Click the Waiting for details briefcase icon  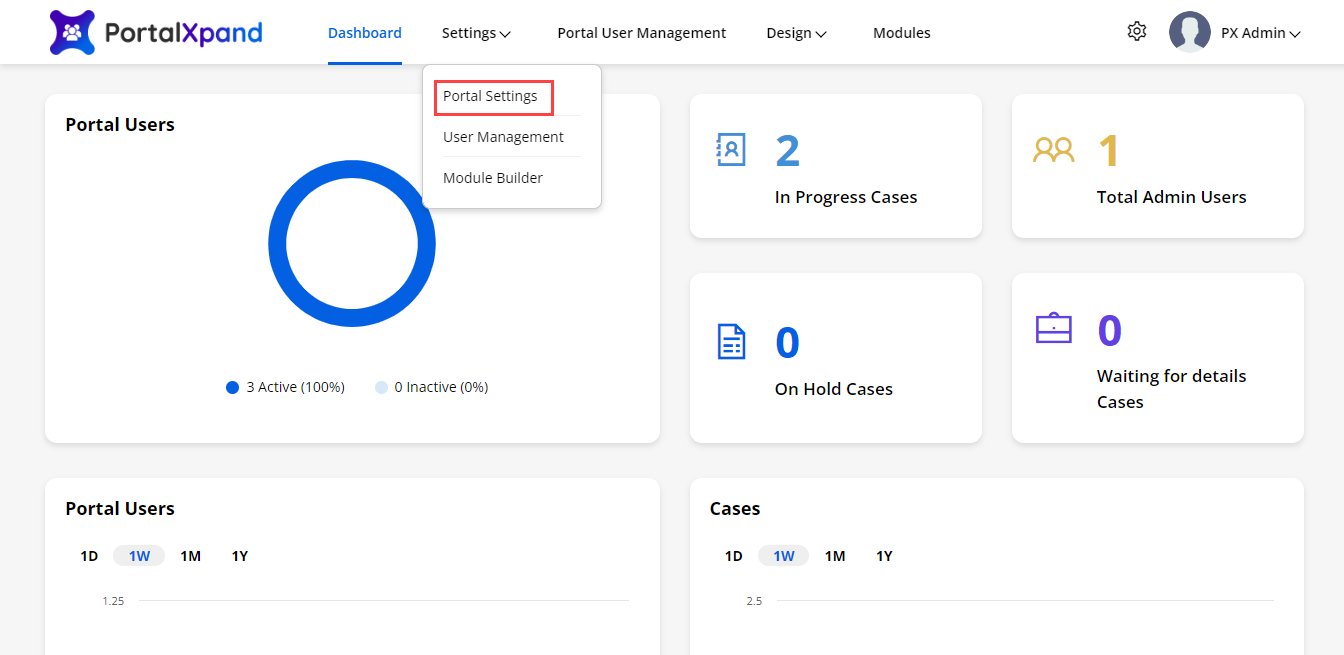coord(1053,328)
